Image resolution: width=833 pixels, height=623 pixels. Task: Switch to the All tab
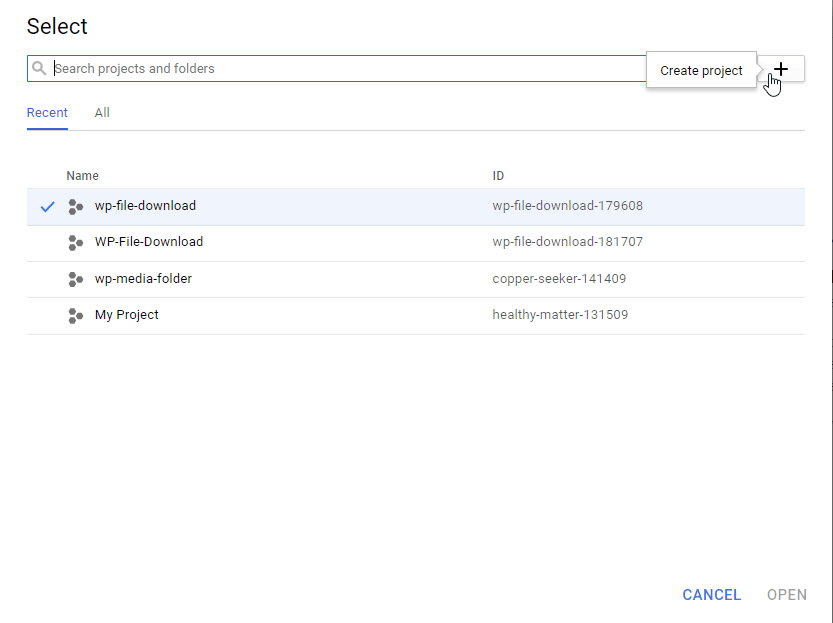[102, 113]
